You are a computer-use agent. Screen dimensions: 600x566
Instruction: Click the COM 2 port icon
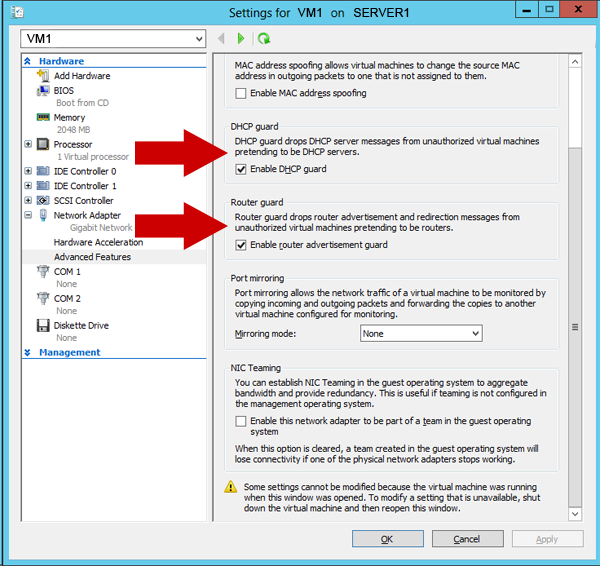(x=43, y=298)
